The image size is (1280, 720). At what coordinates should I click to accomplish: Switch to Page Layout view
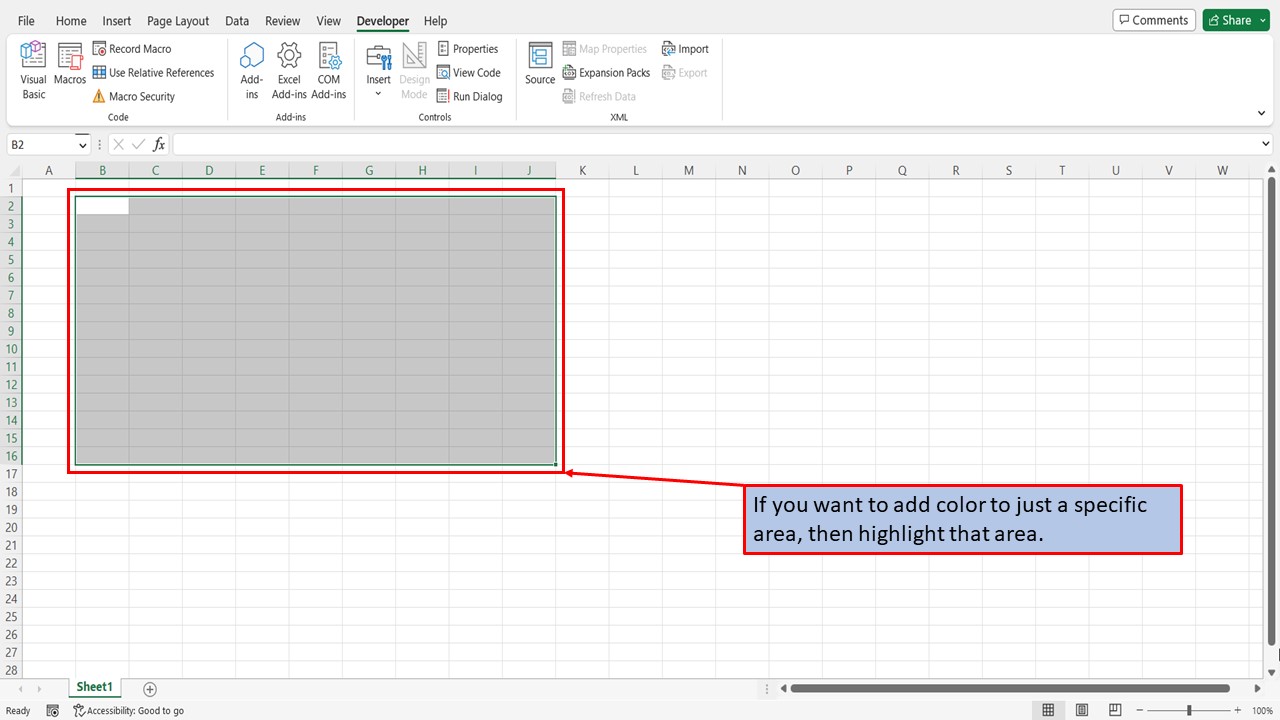click(1082, 710)
